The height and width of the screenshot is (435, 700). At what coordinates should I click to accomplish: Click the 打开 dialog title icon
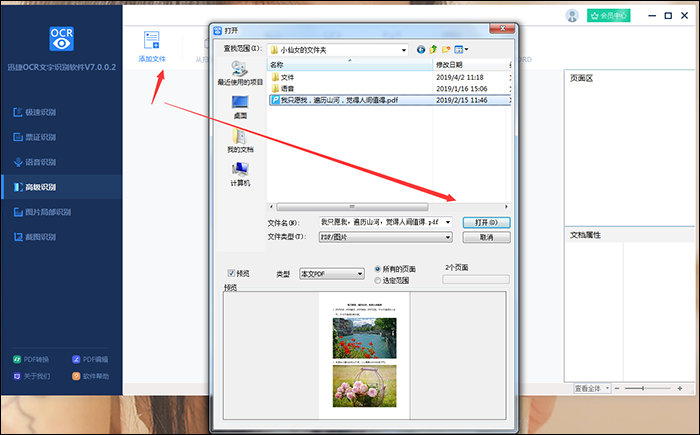tap(217, 30)
